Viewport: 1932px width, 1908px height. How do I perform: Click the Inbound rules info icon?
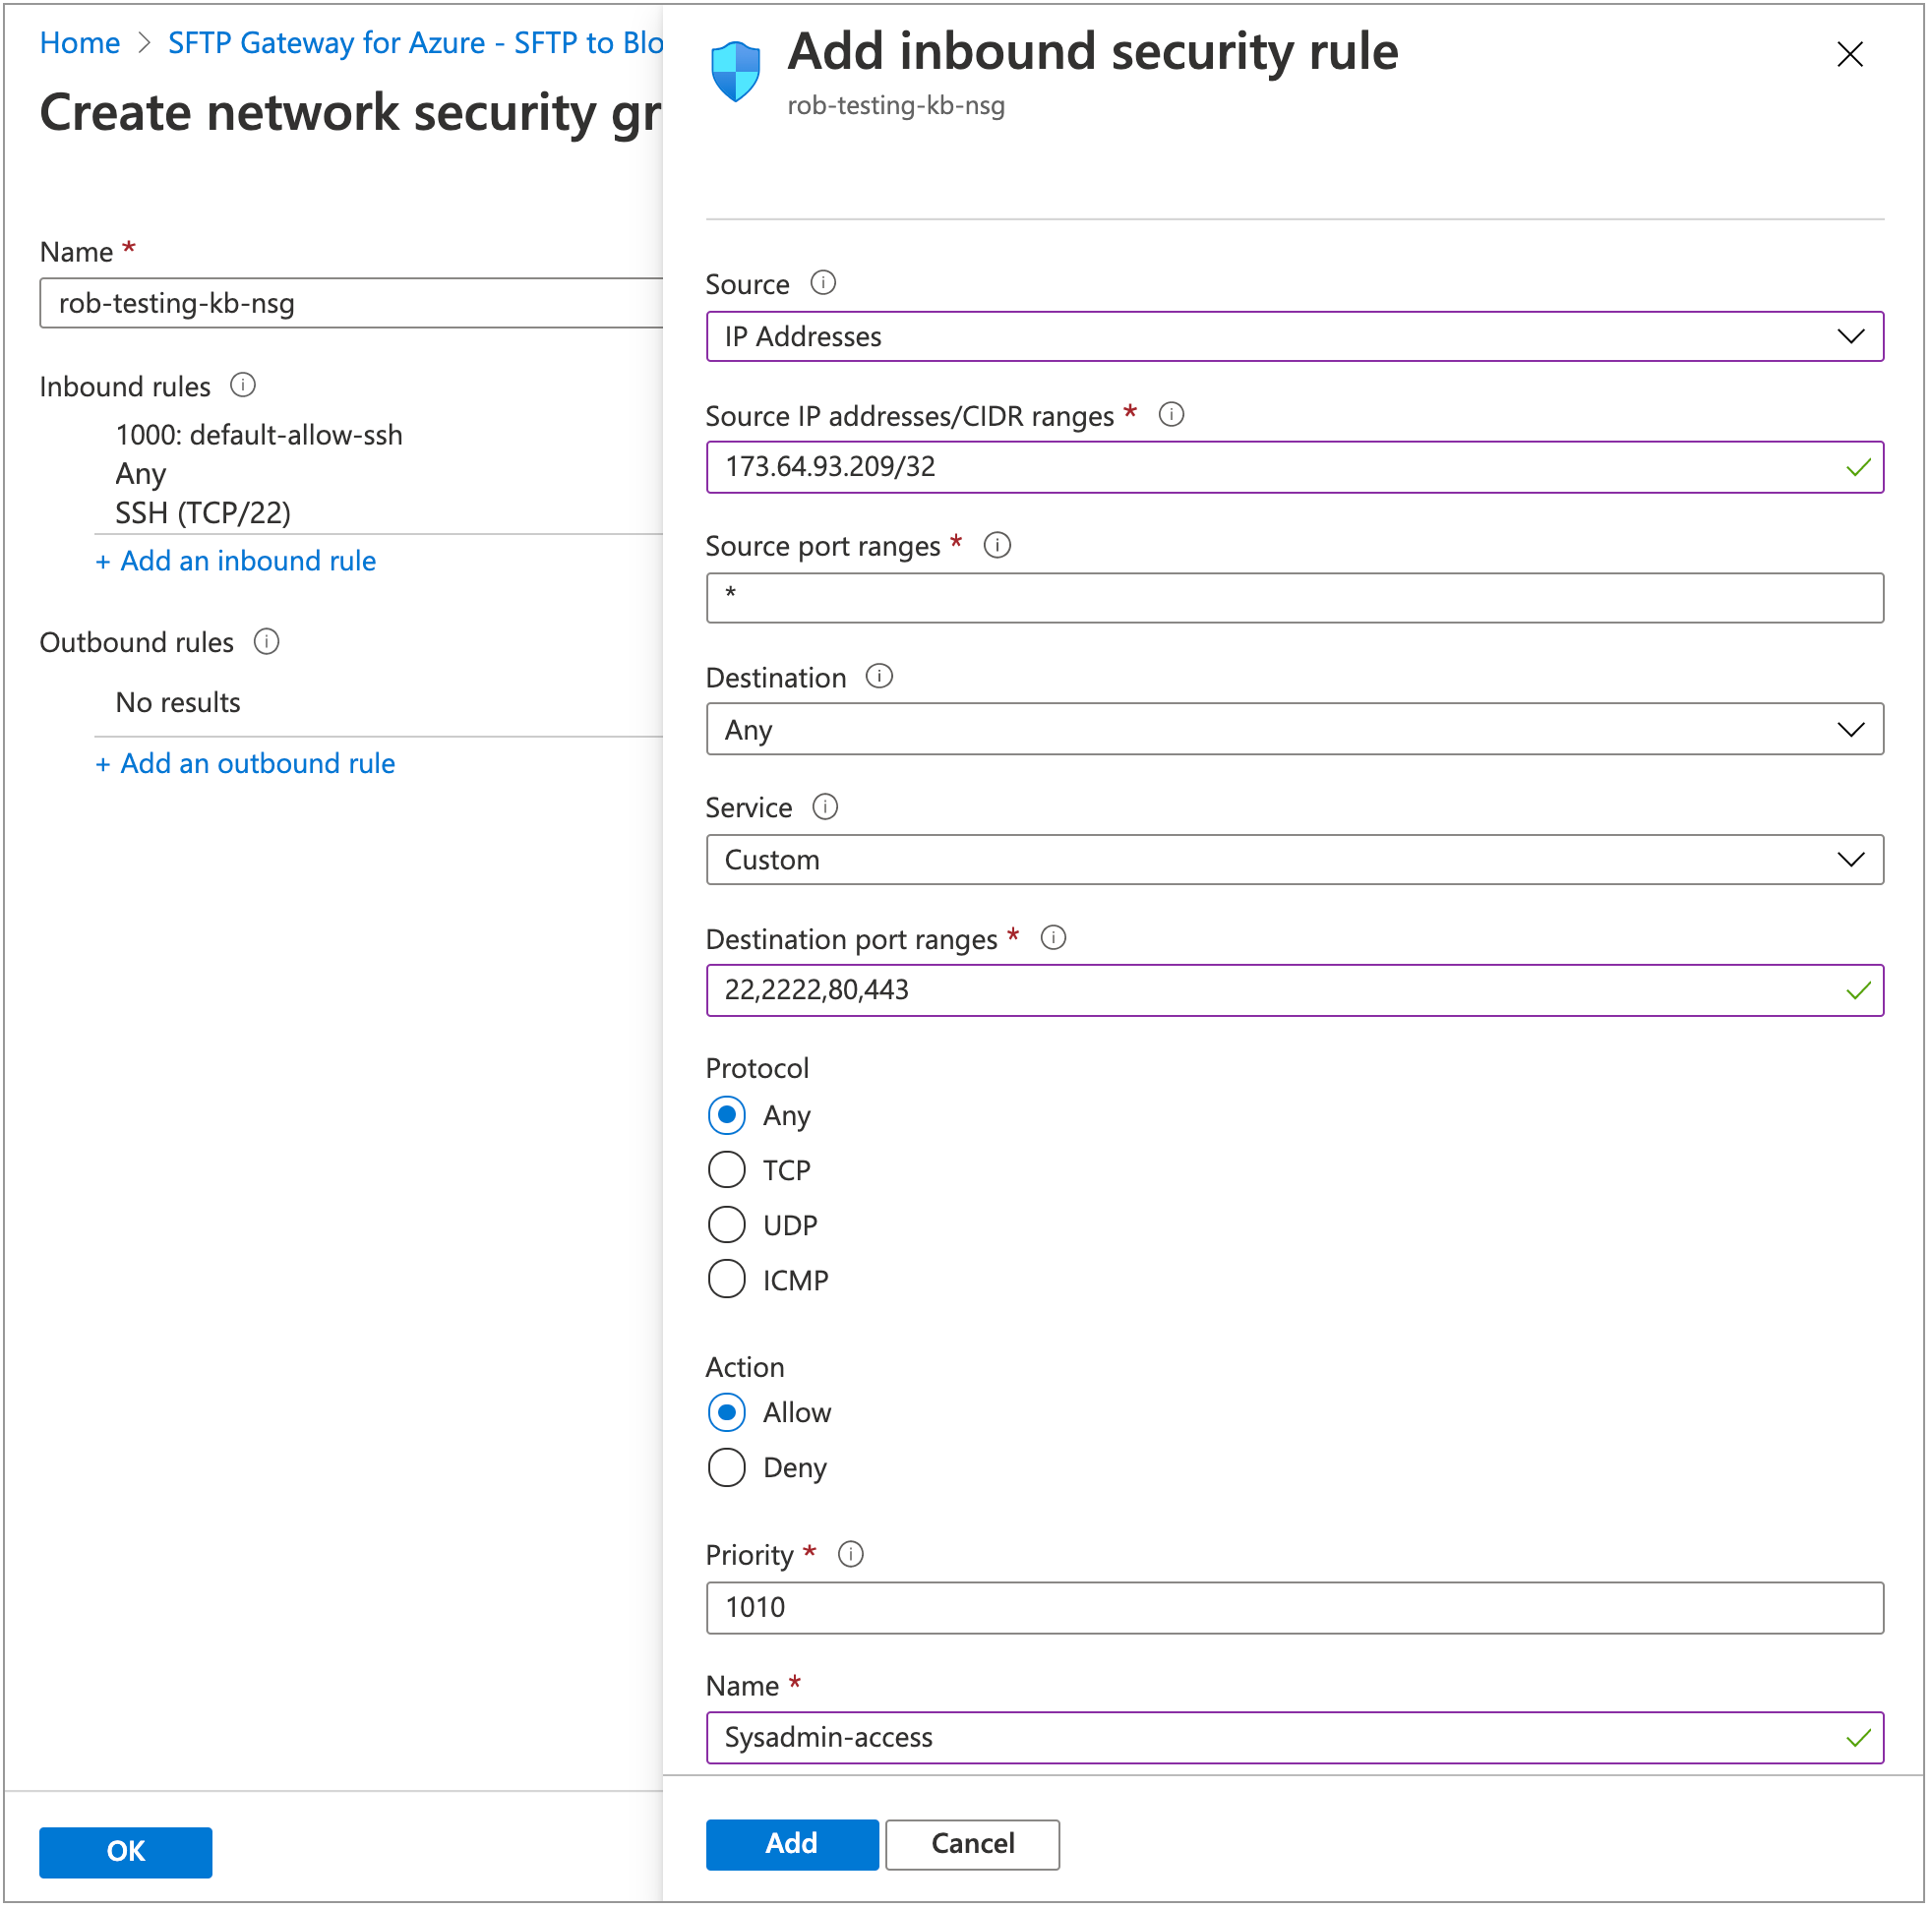tap(243, 385)
